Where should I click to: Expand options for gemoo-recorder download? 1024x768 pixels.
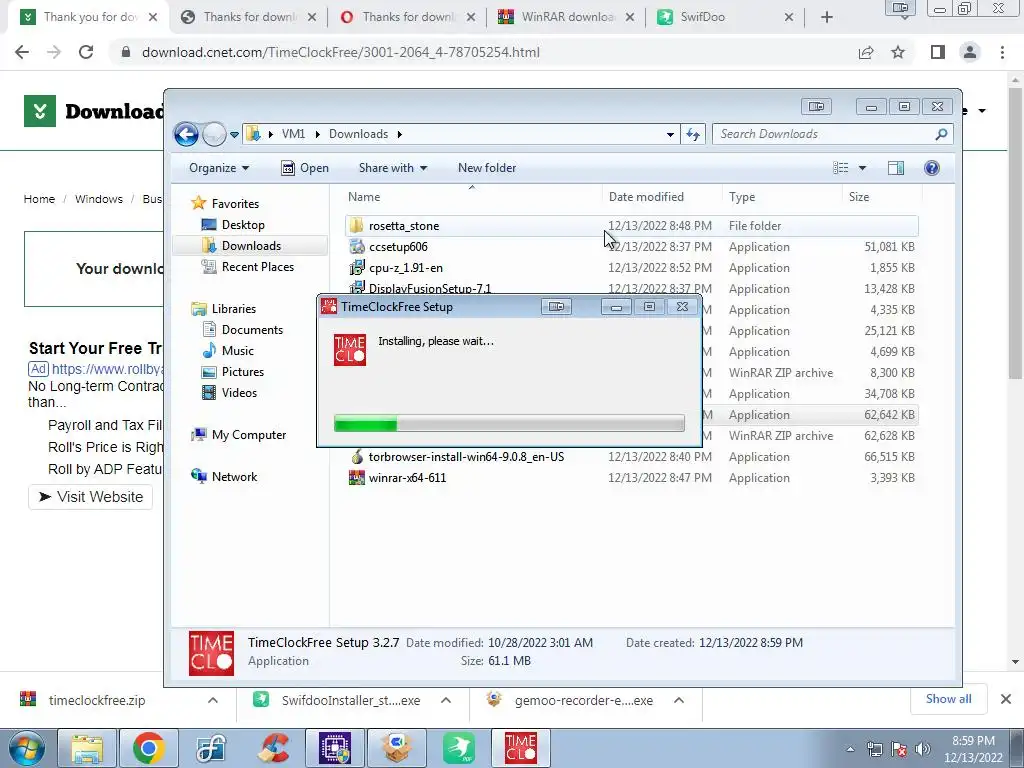[679, 700]
